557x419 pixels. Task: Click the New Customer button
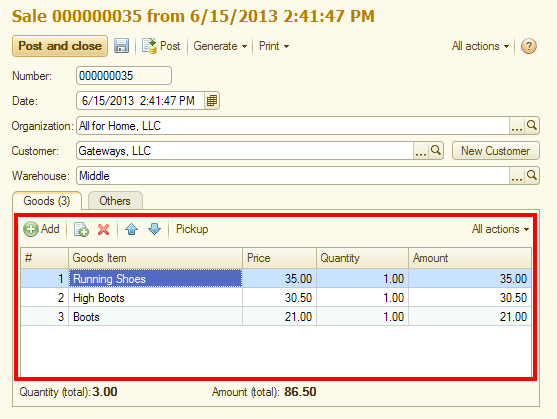point(496,151)
